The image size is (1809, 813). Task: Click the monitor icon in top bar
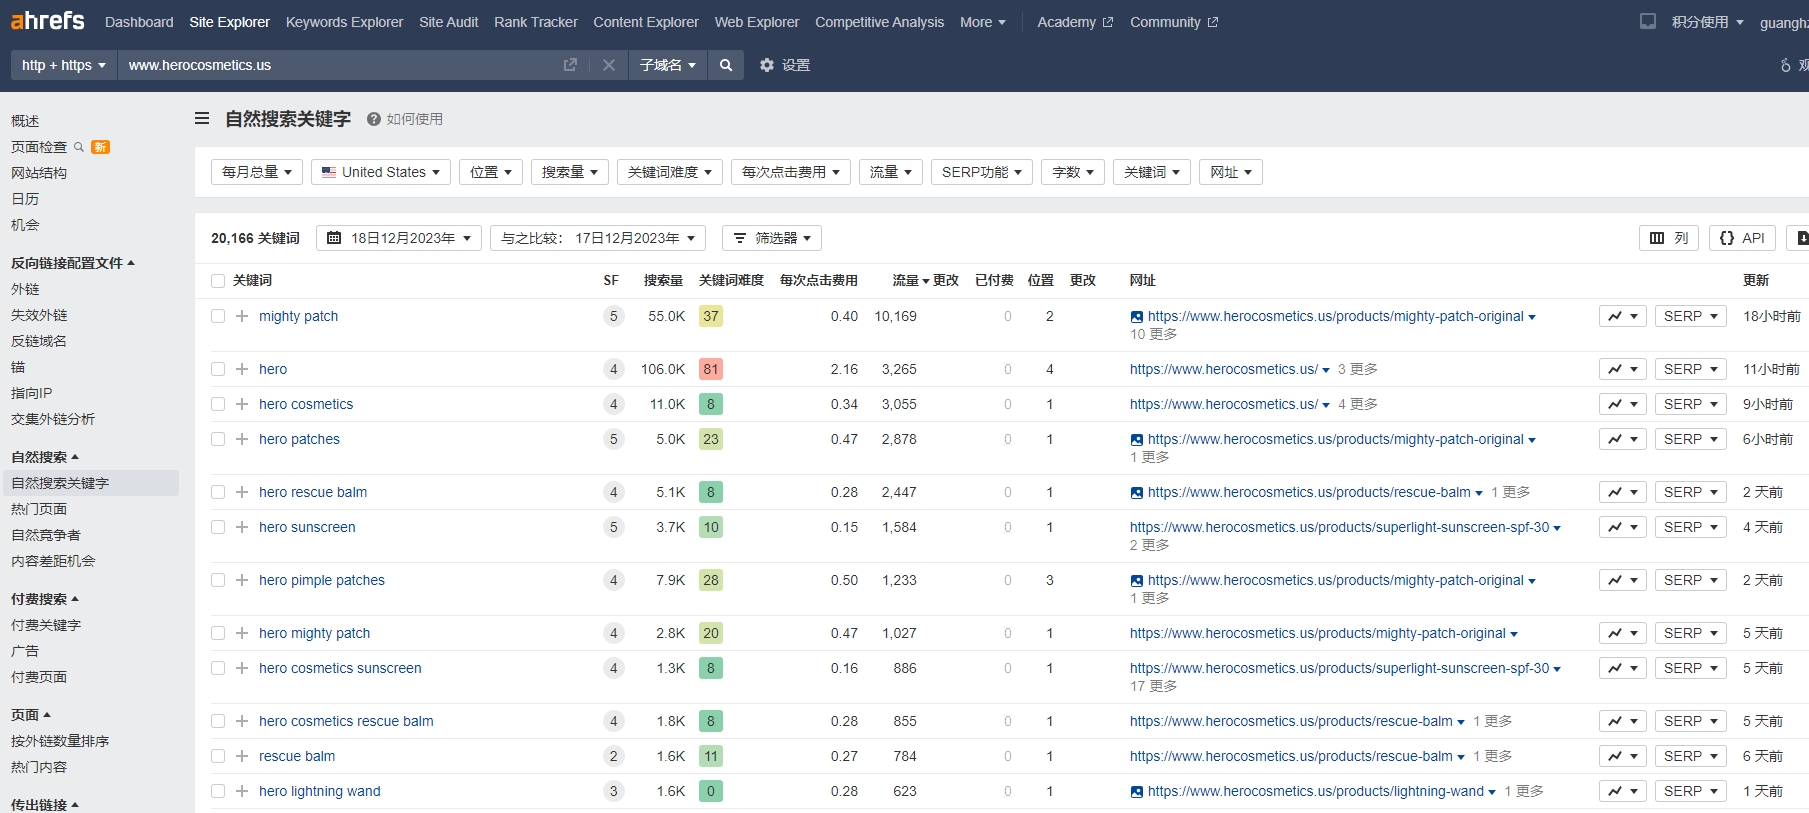click(1648, 21)
